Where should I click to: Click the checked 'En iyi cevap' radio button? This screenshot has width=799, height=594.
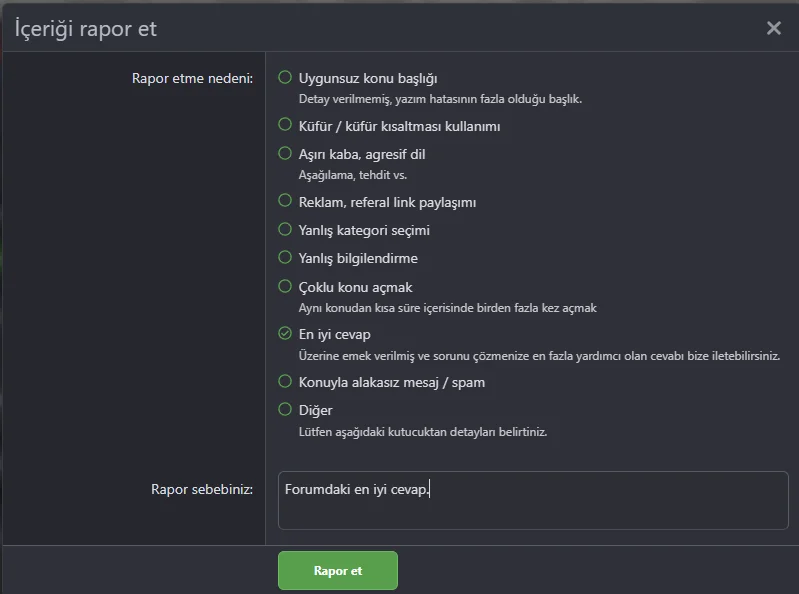tap(286, 334)
